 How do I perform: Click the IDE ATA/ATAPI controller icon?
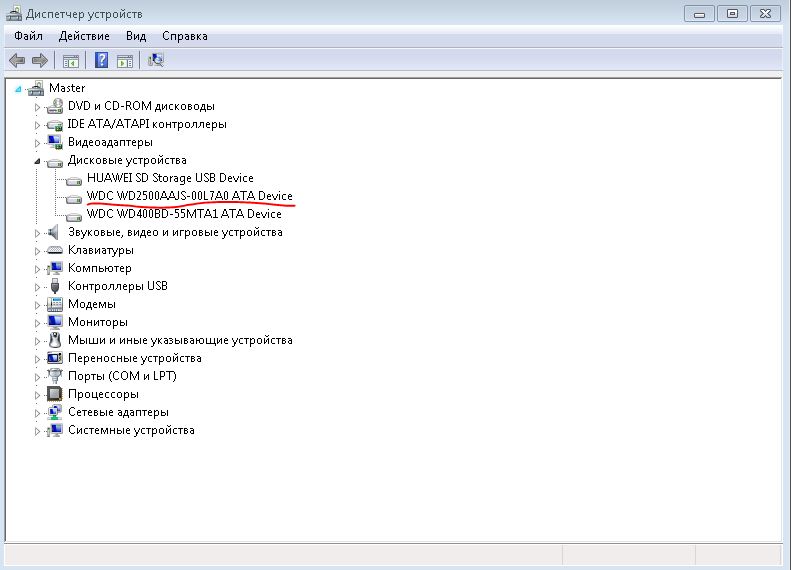[54, 125]
